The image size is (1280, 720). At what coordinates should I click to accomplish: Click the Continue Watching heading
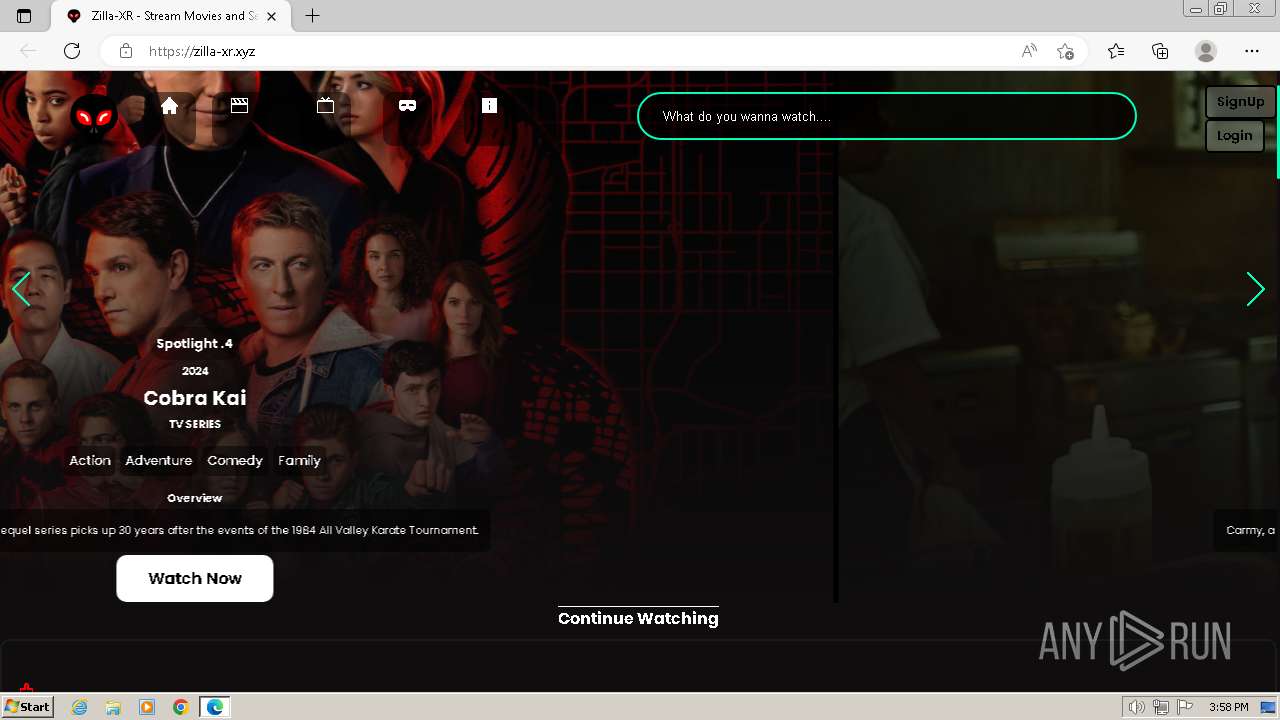pos(638,618)
